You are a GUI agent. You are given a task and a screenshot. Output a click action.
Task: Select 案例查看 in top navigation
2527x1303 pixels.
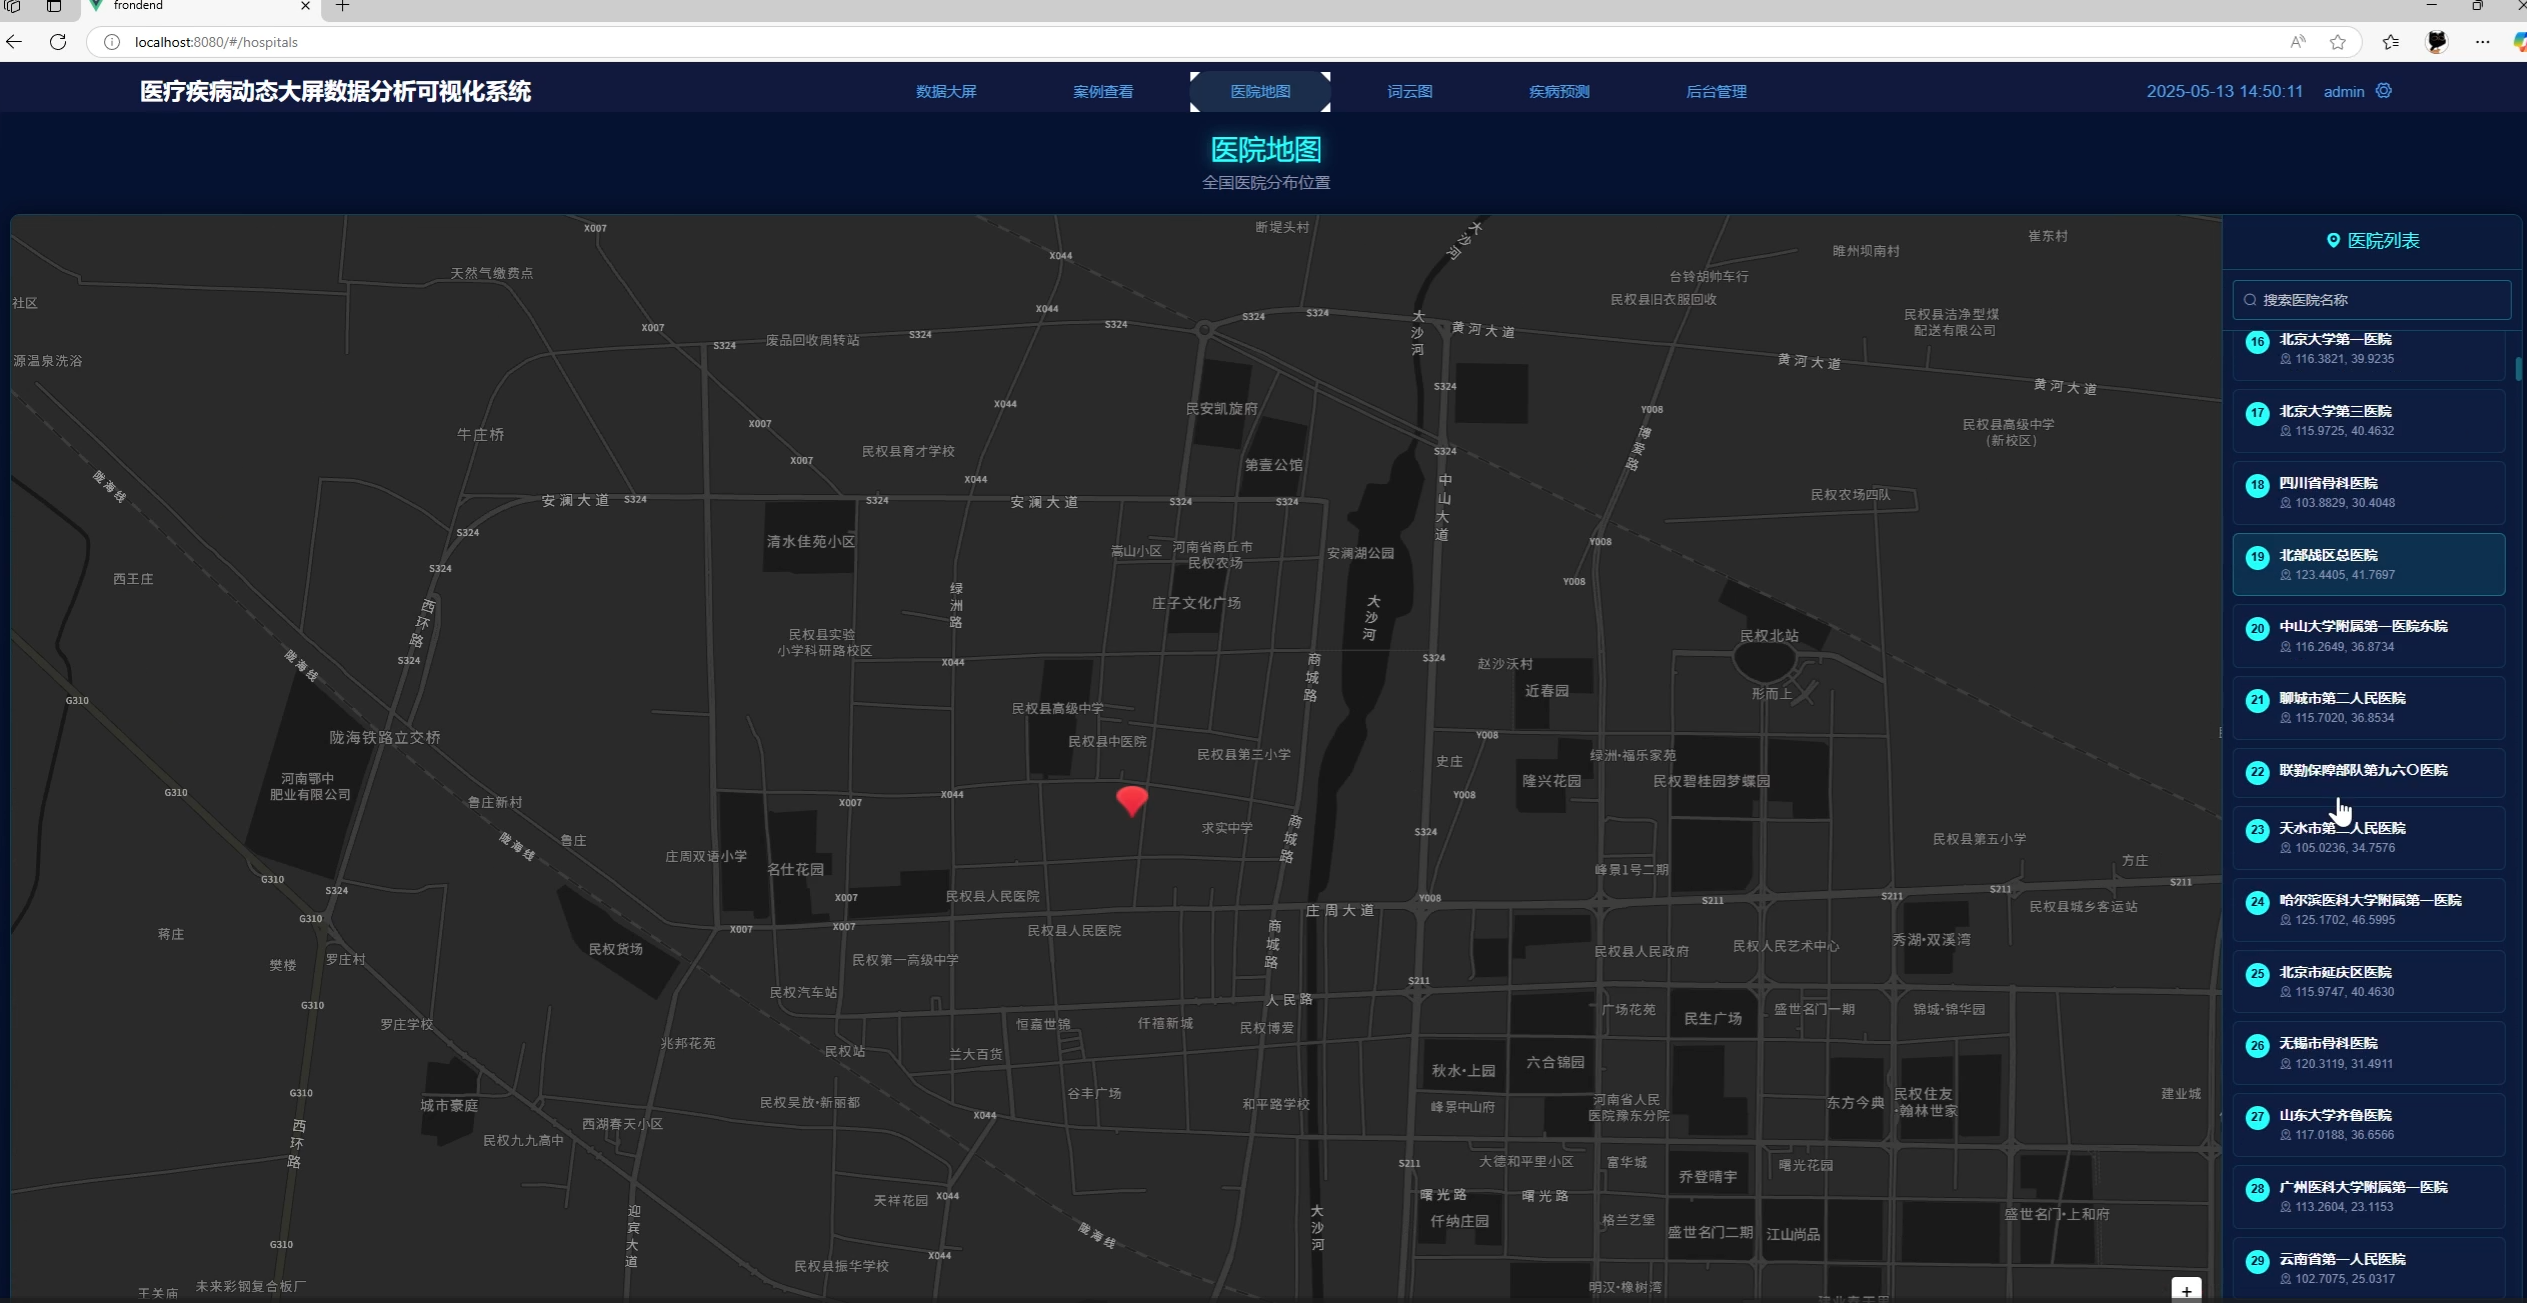(x=1103, y=91)
